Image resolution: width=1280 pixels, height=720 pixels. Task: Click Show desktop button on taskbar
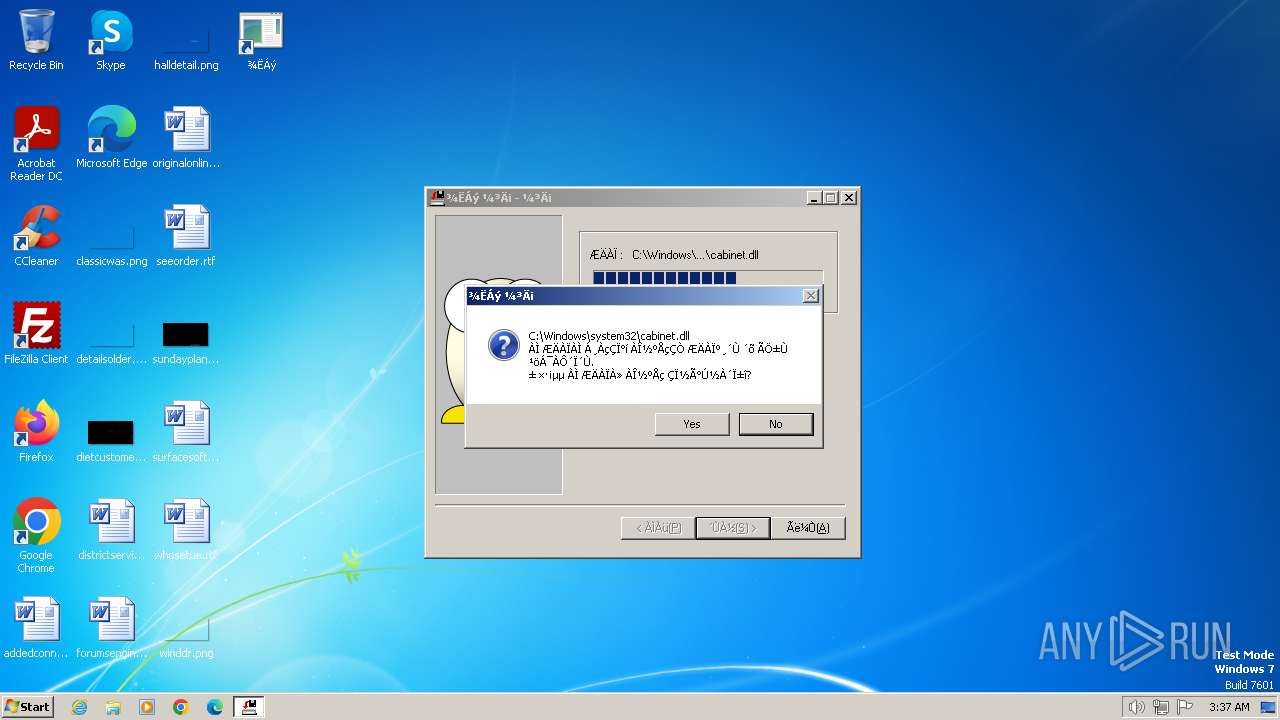[x=1269, y=707]
